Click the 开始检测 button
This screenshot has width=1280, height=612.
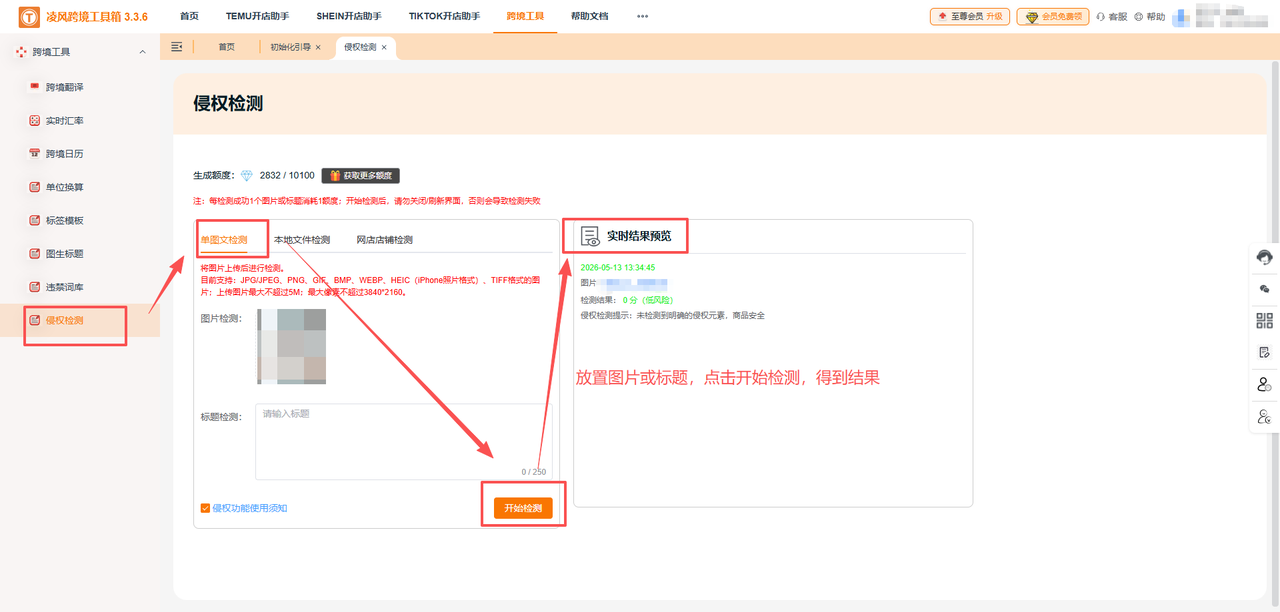point(523,508)
